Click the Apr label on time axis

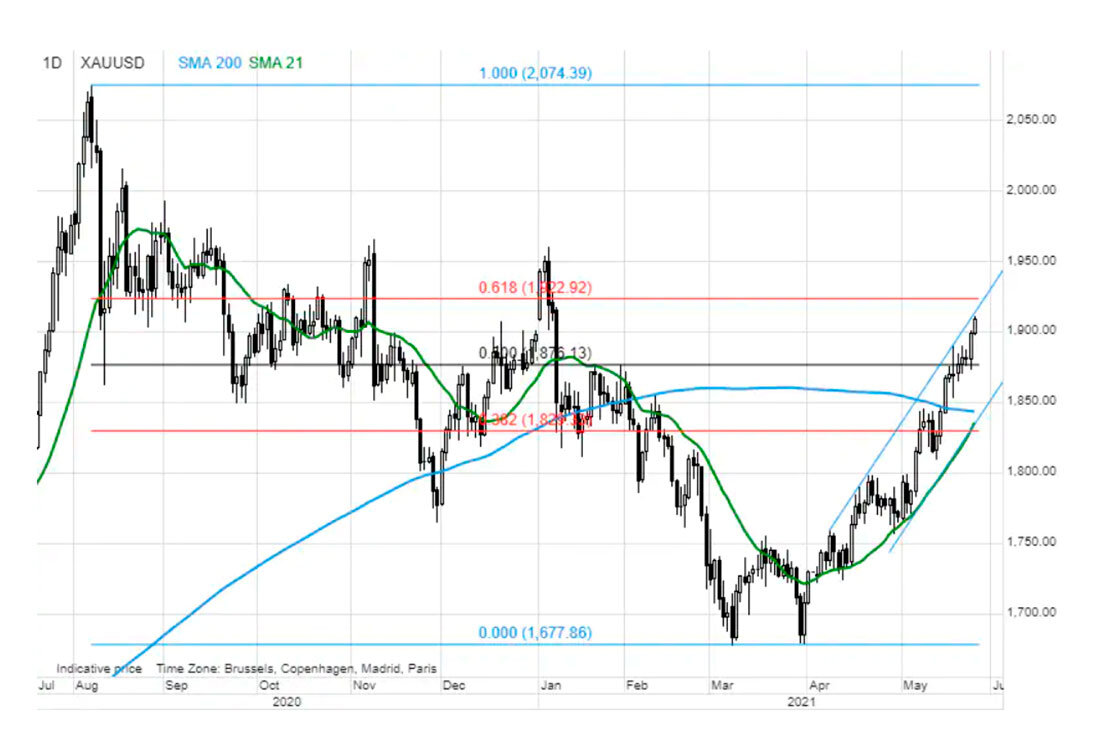pyautogui.click(x=819, y=686)
